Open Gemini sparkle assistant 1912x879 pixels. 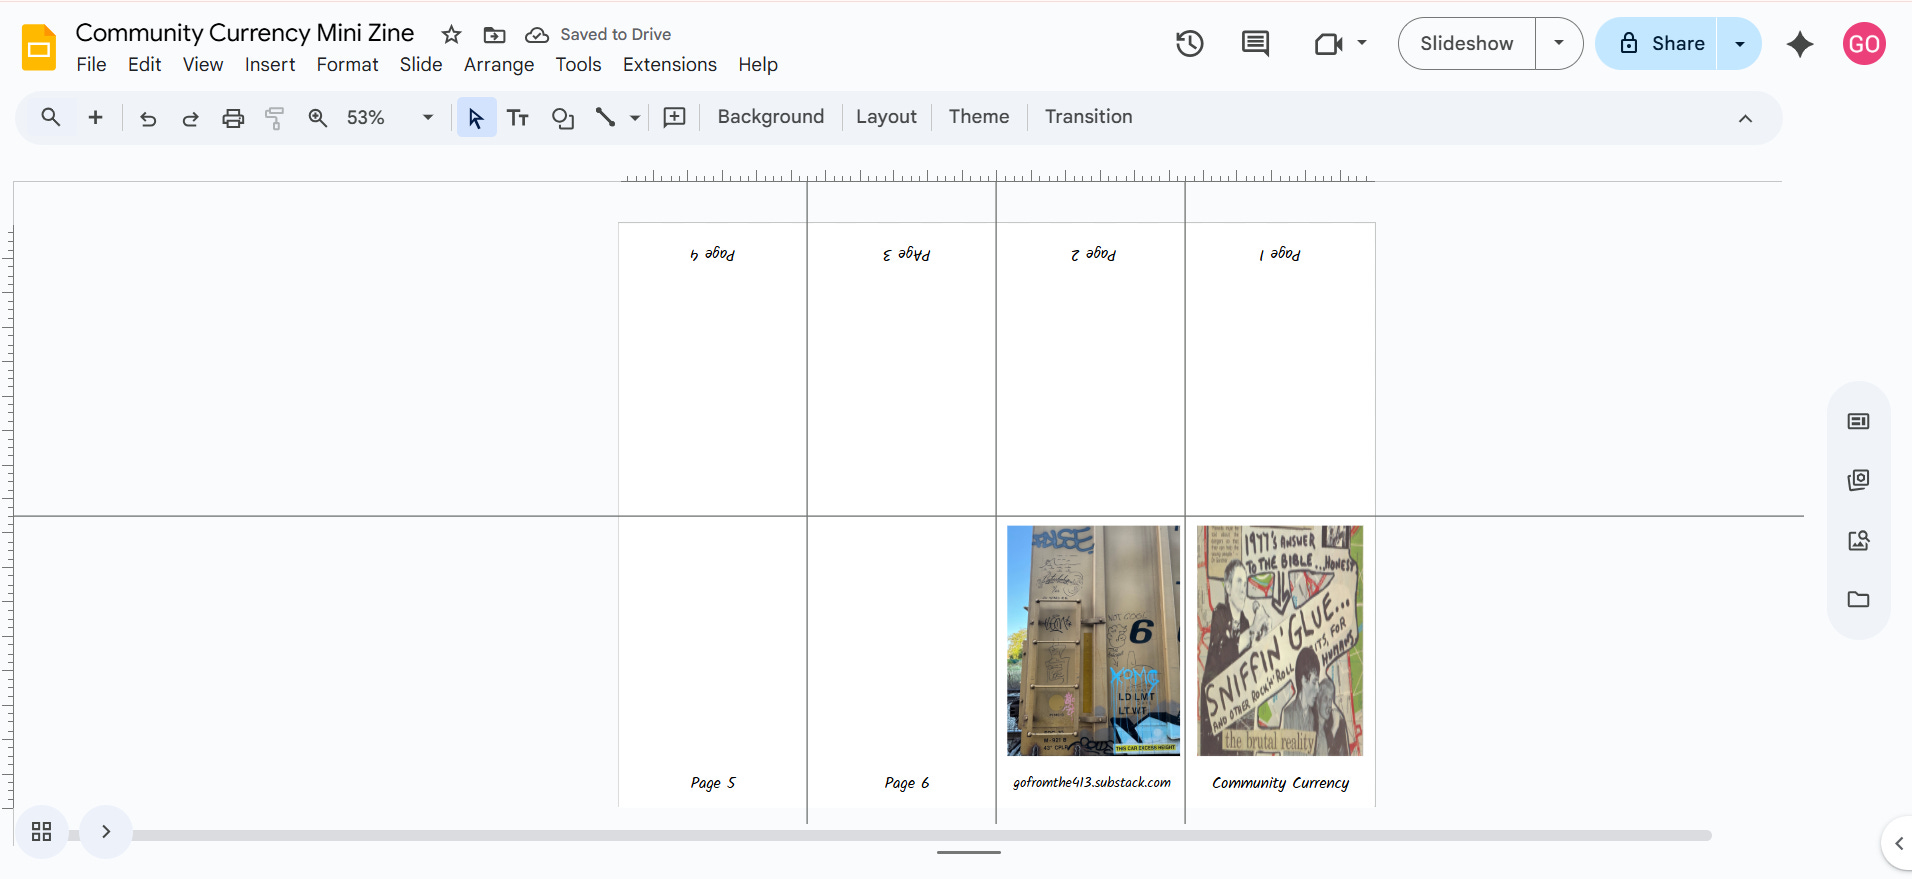pos(1800,44)
